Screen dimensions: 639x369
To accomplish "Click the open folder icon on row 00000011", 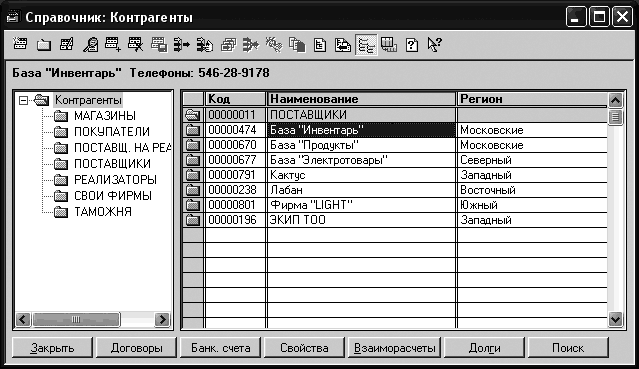I will tap(193, 115).
